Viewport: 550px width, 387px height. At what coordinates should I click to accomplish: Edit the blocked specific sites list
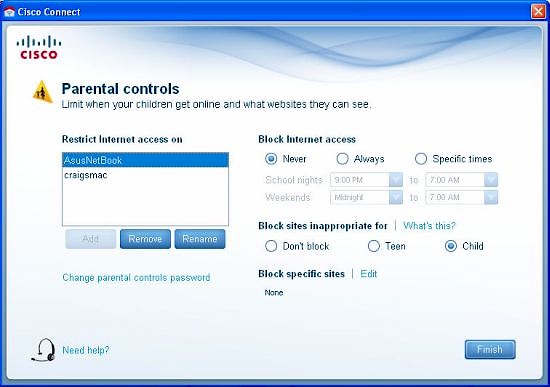368,274
